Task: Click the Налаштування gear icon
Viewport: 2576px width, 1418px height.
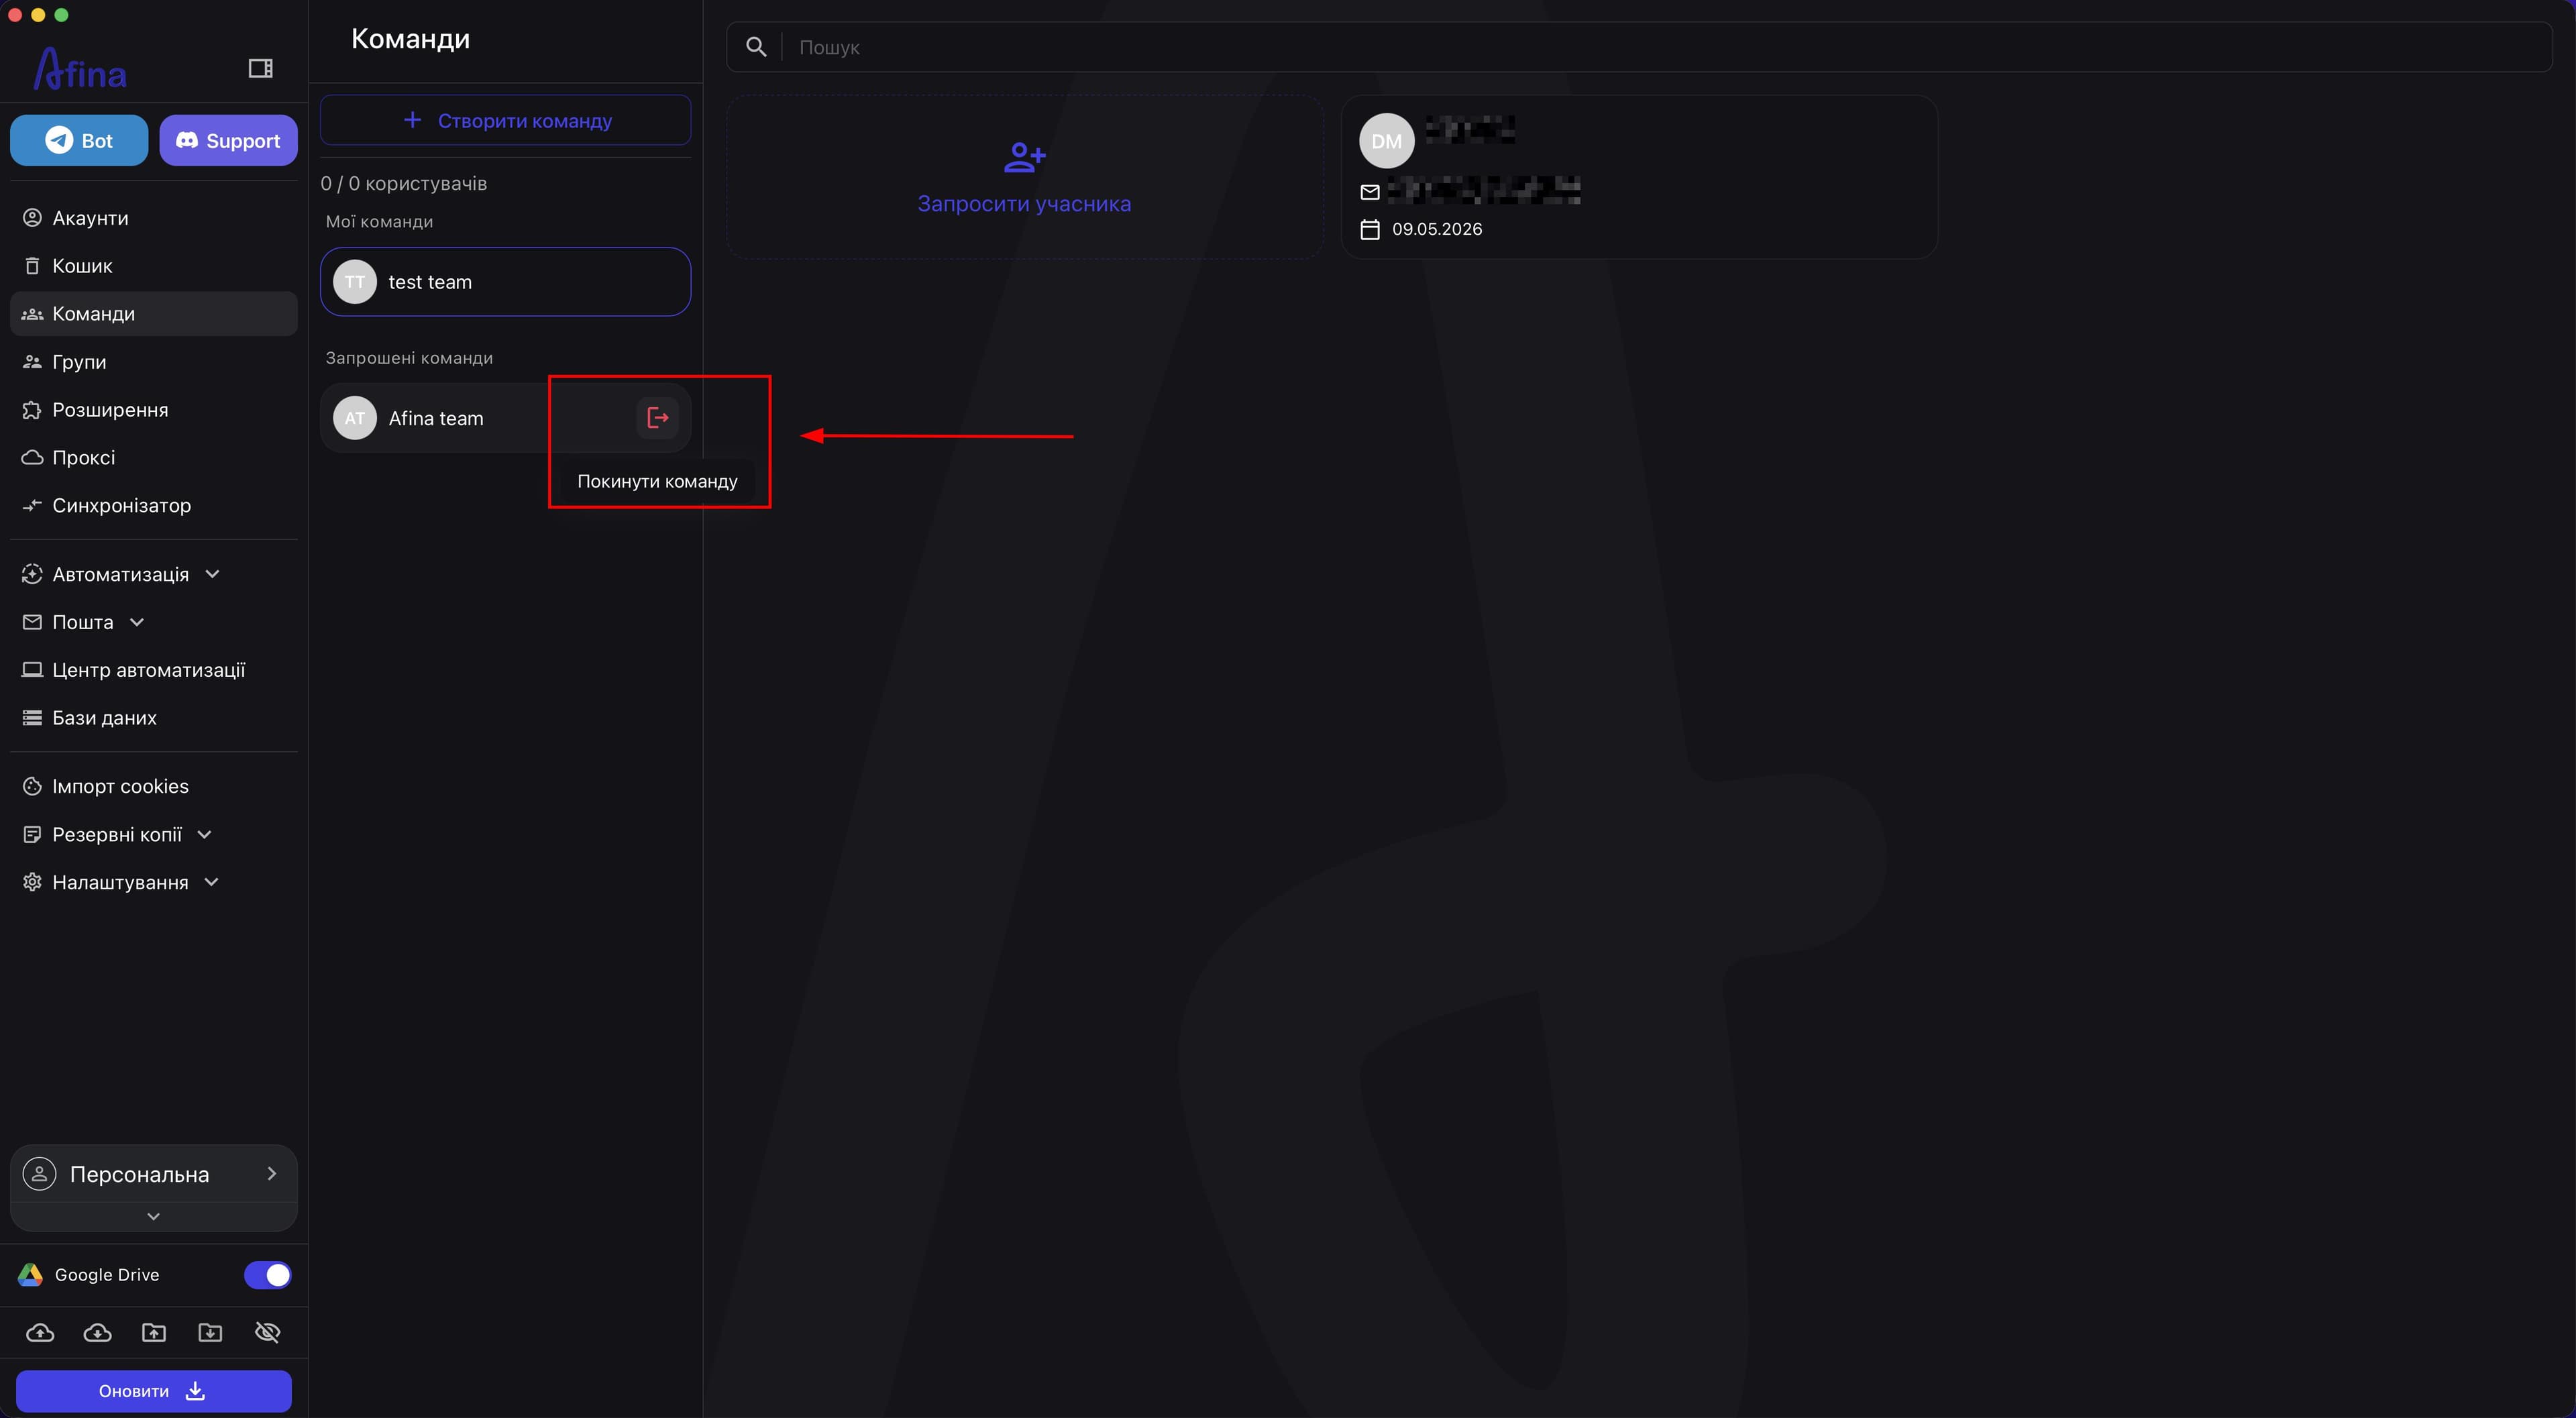Action: [32, 883]
